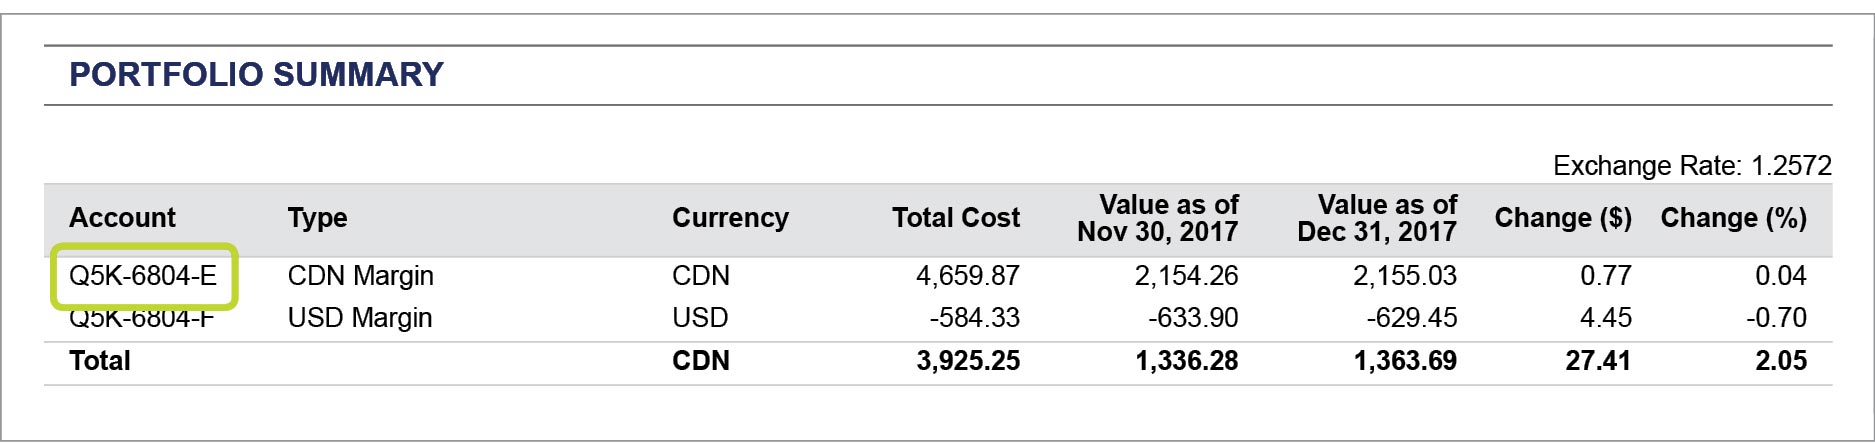Select the Value as of Dec 31, 2017 header
The width and height of the screenshot is (1875, 444).
[1377, 218]
